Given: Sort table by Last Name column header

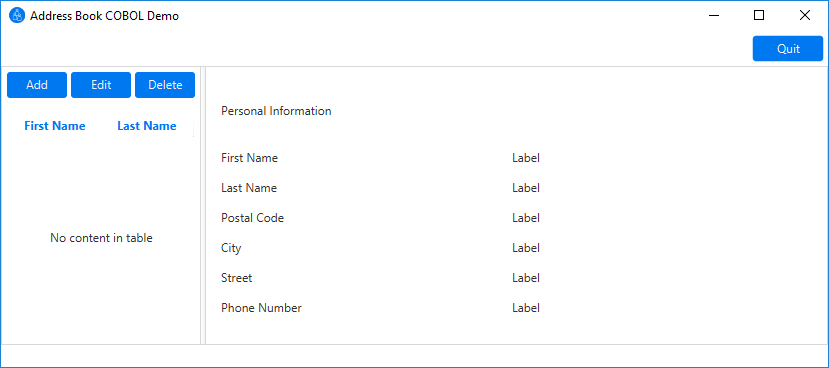Looking at the screenshot, I should [147, 126].
